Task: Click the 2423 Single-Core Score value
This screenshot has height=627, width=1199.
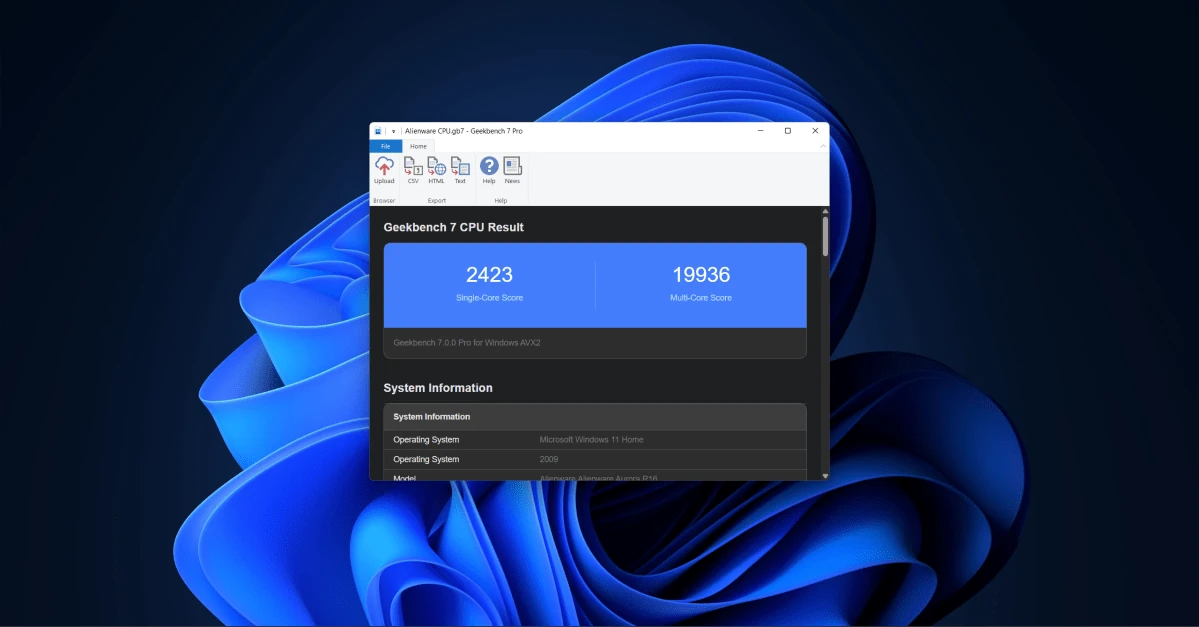Action: click(x=489, y=275)
